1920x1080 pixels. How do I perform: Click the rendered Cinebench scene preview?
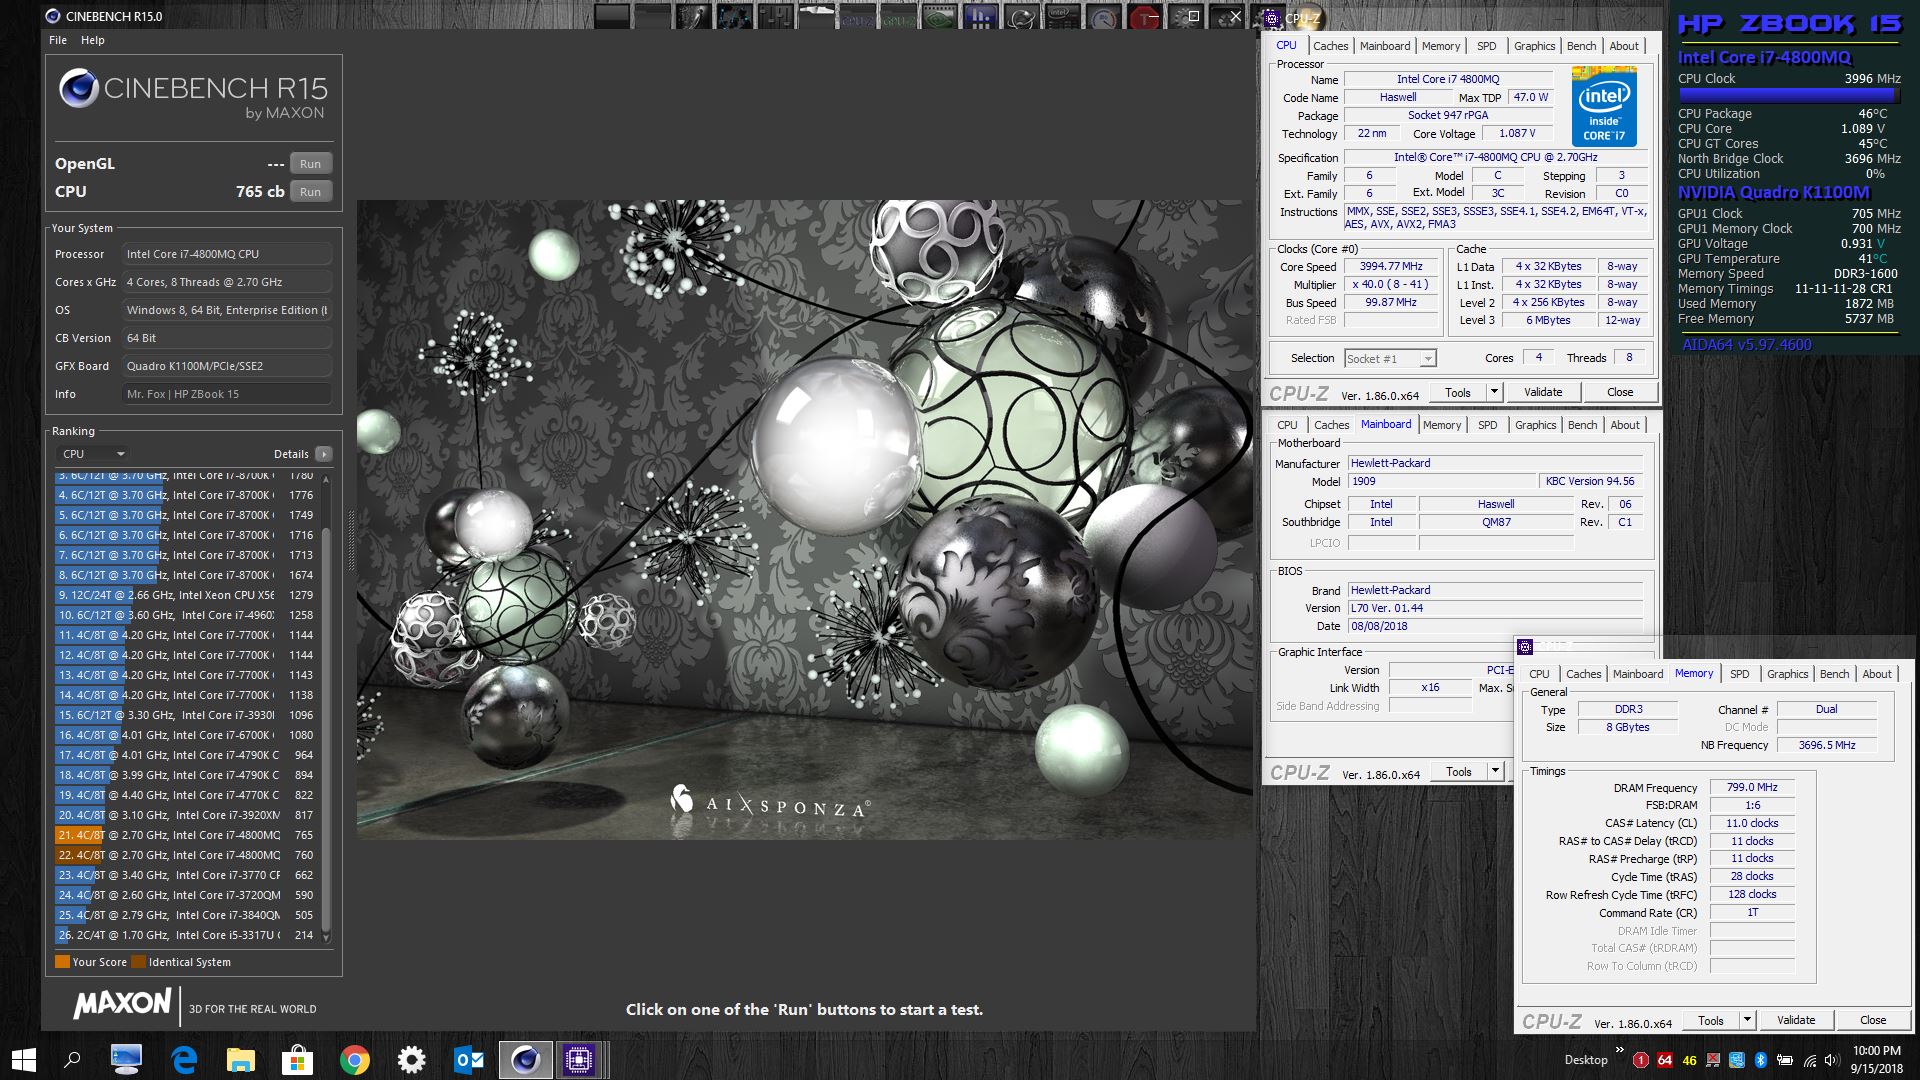(x=805, y=519)
